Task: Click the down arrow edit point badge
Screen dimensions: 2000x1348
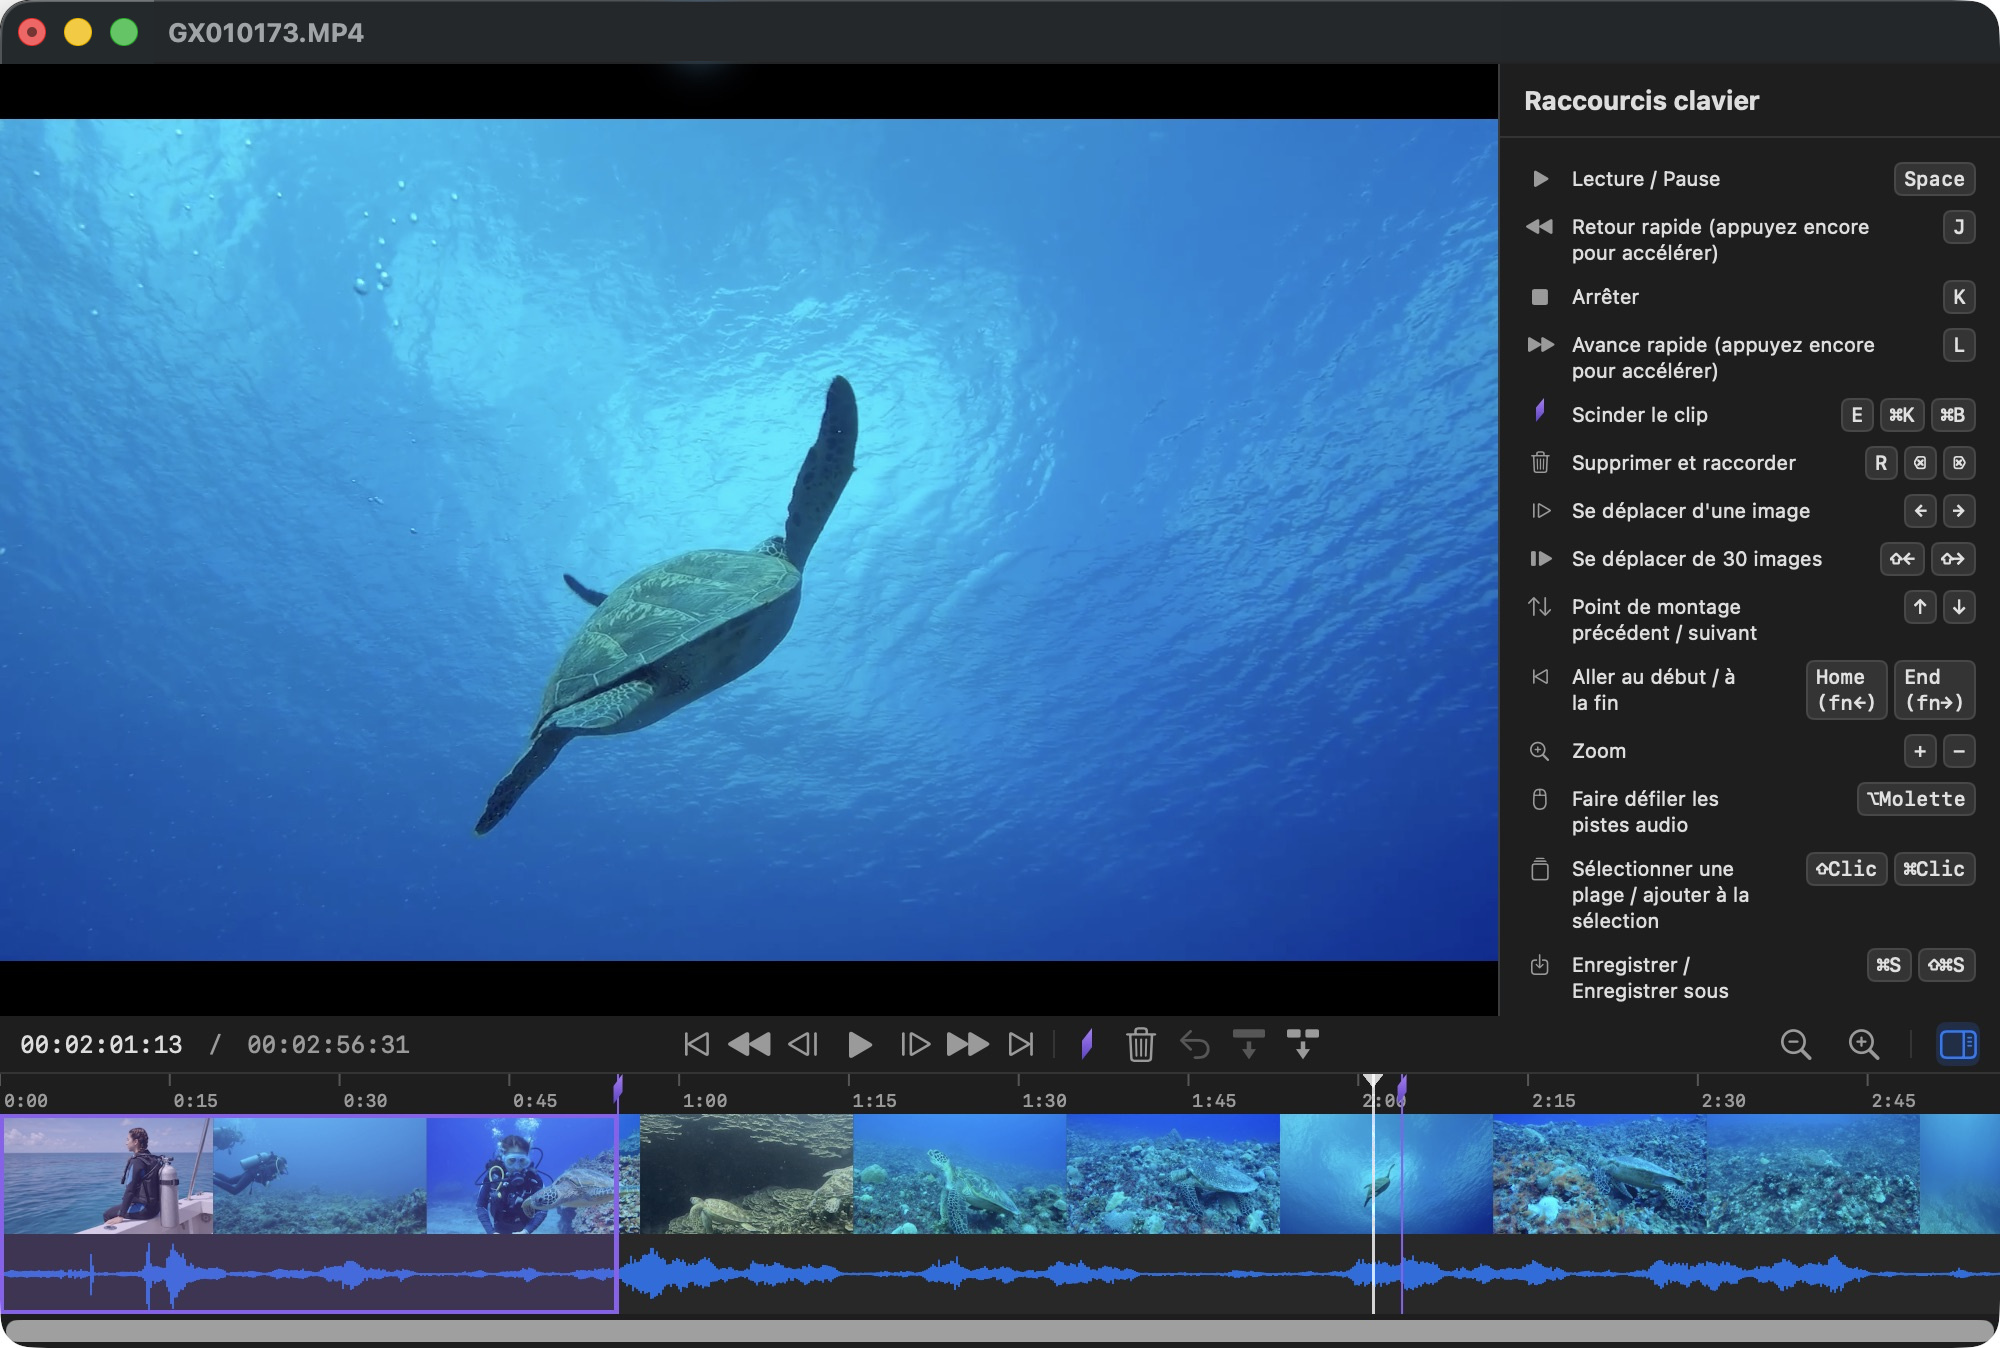Action: click(x=1959, y=607)
